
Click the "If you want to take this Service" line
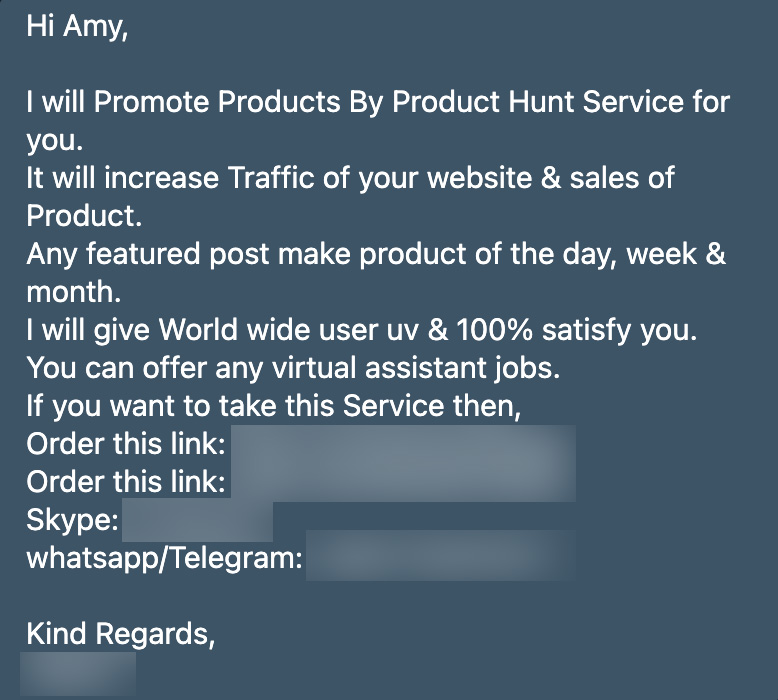[274, 406]
